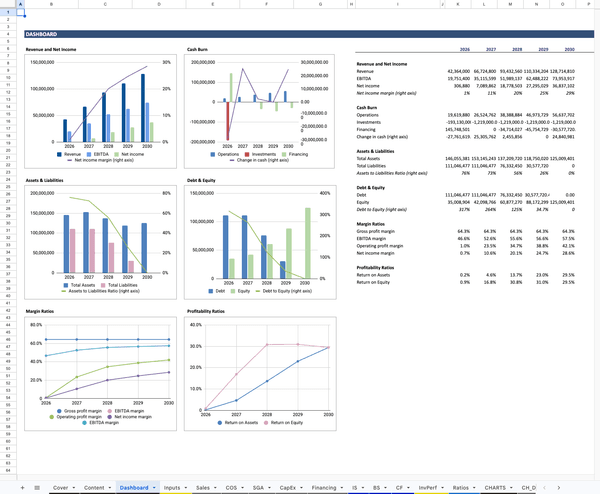Open the CHARTS sheet tab

point(494,487)
